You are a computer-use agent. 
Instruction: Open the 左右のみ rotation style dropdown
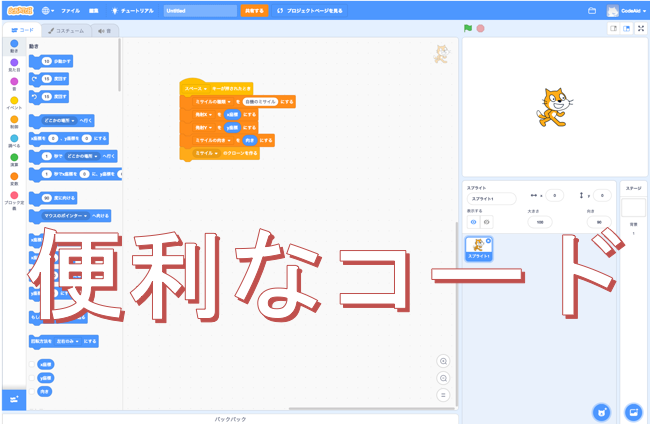(68, 342)
